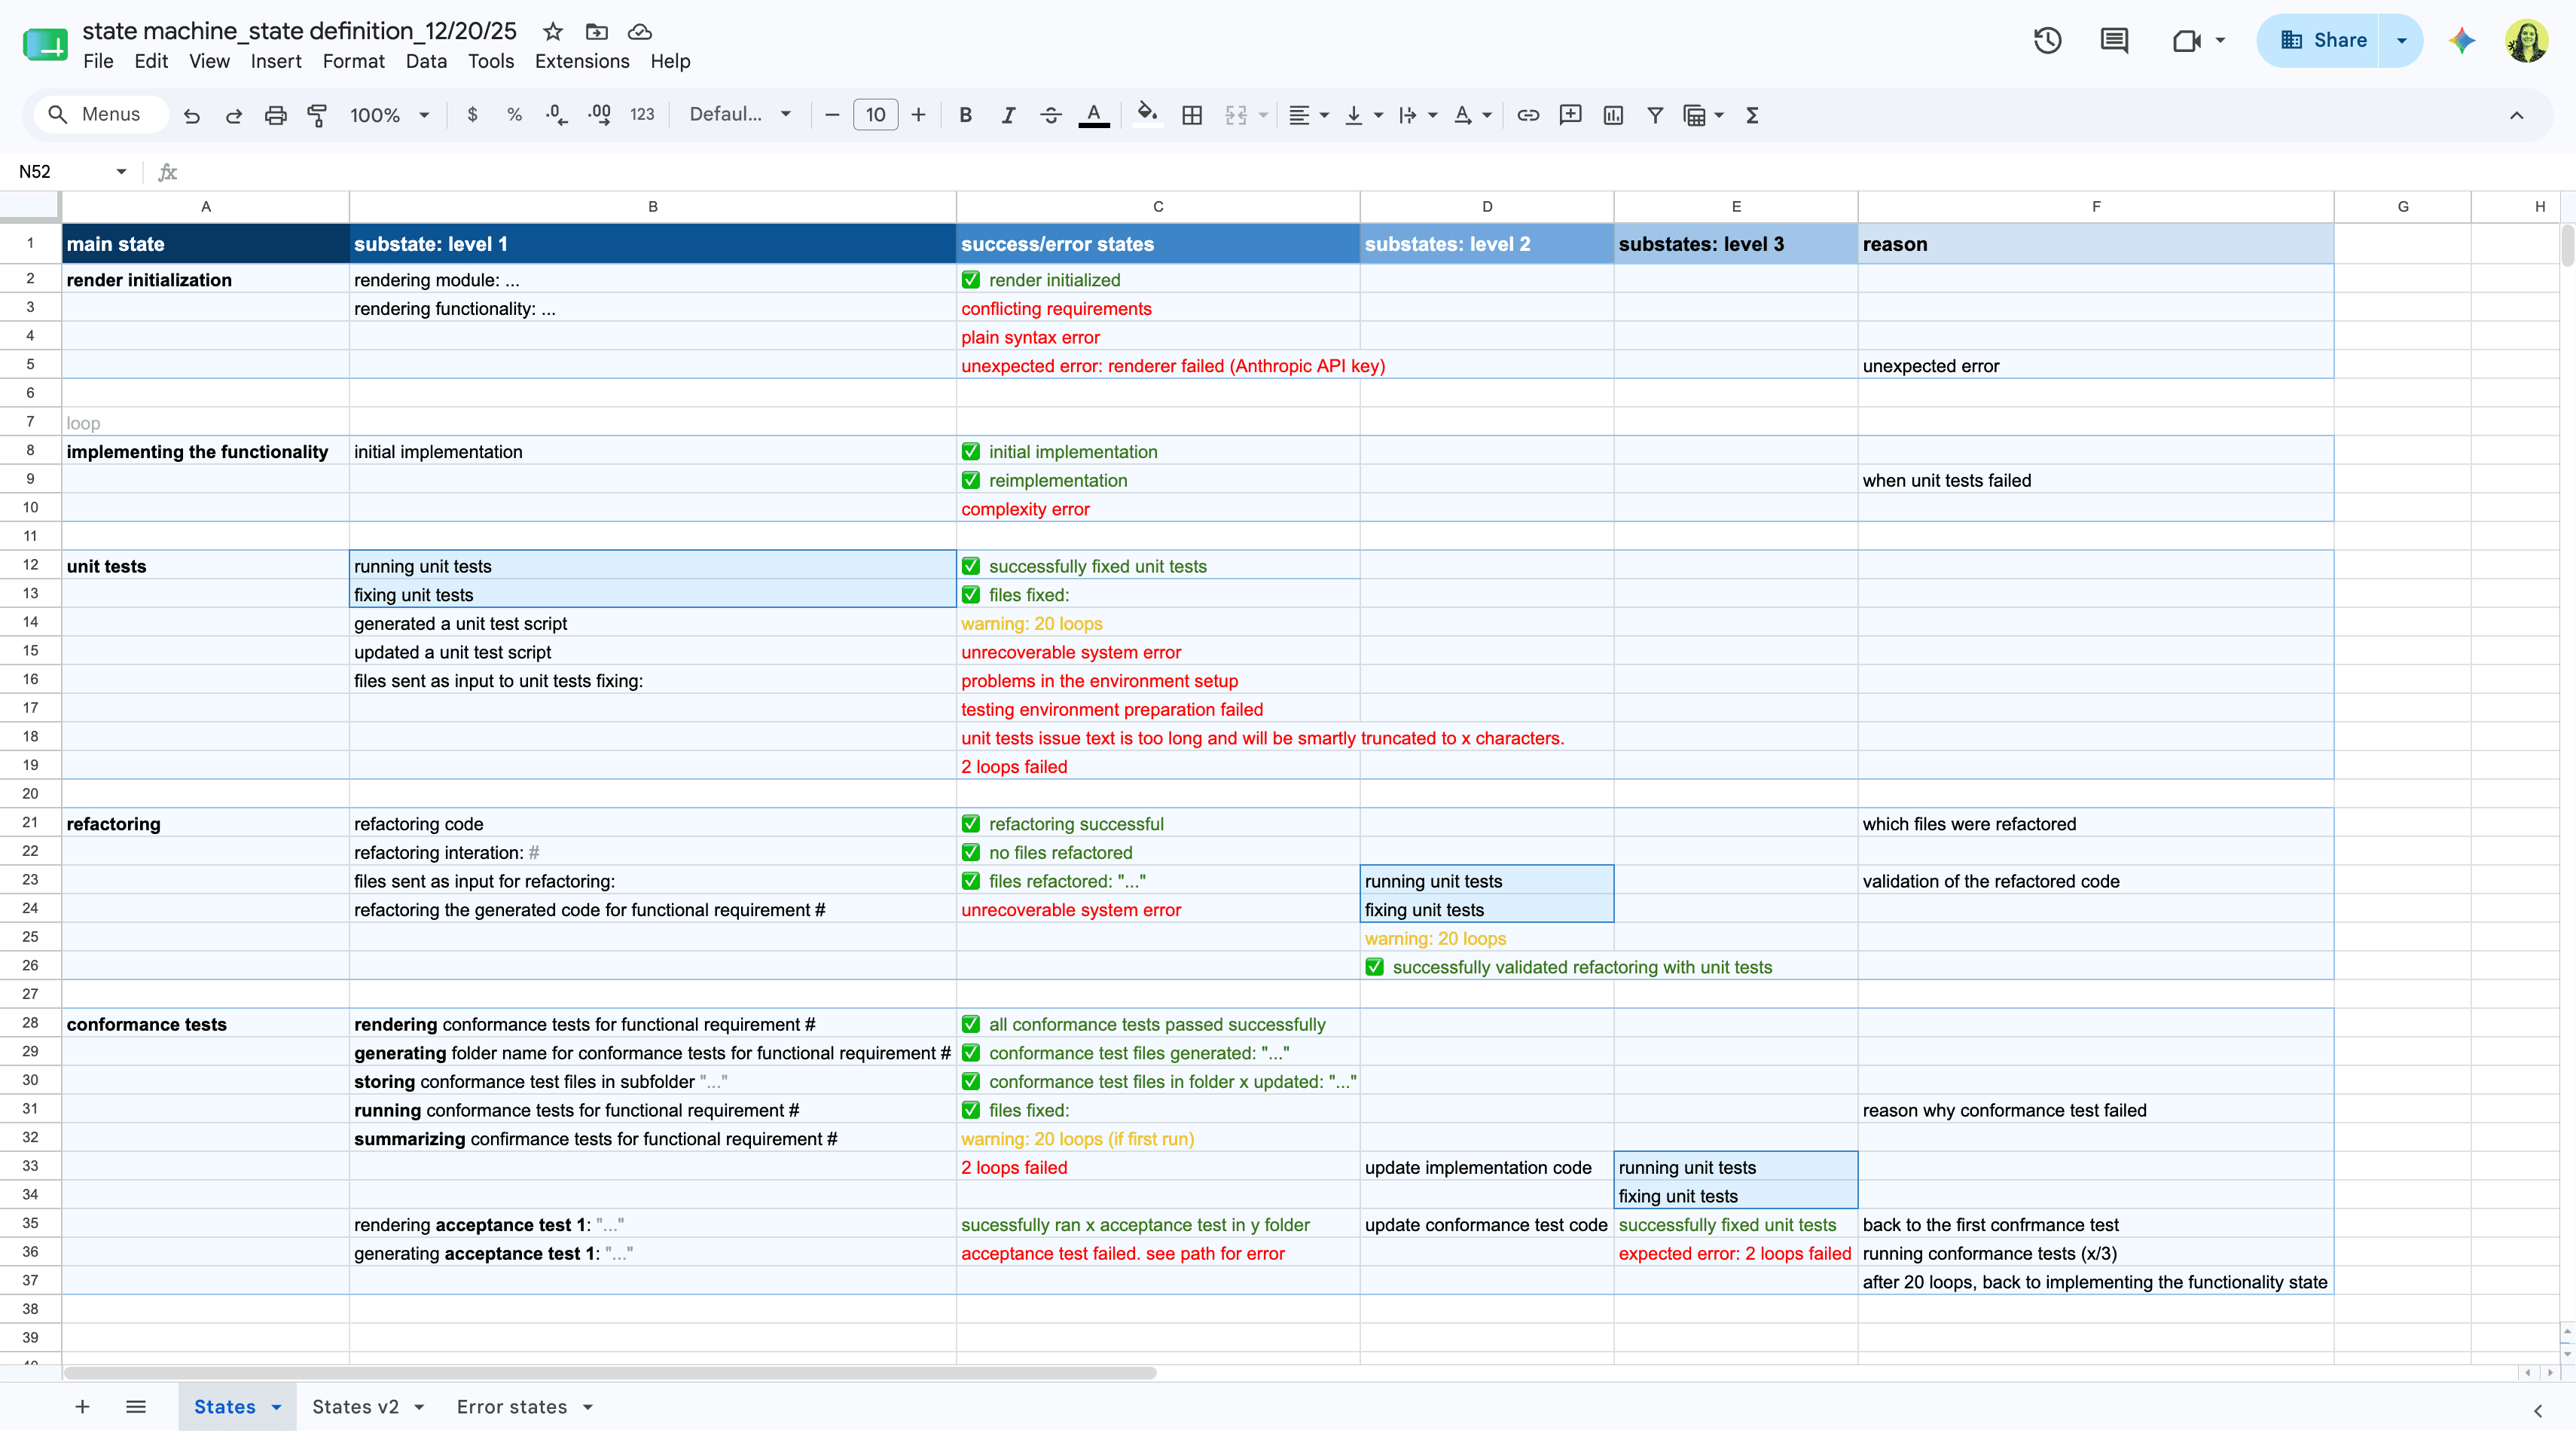Open the Name box dropdown arrow
Screen dimensions: 2576x1433
121,172
